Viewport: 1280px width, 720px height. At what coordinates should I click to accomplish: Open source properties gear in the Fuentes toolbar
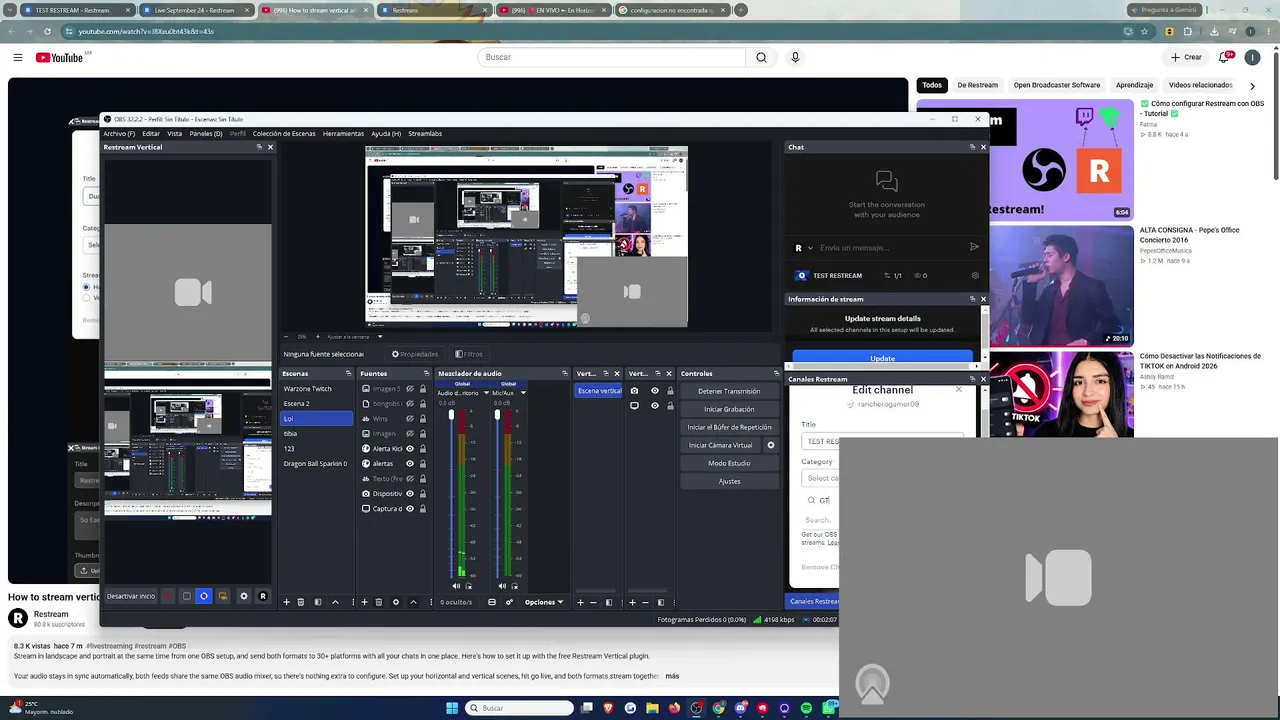(x=396, y=602)
